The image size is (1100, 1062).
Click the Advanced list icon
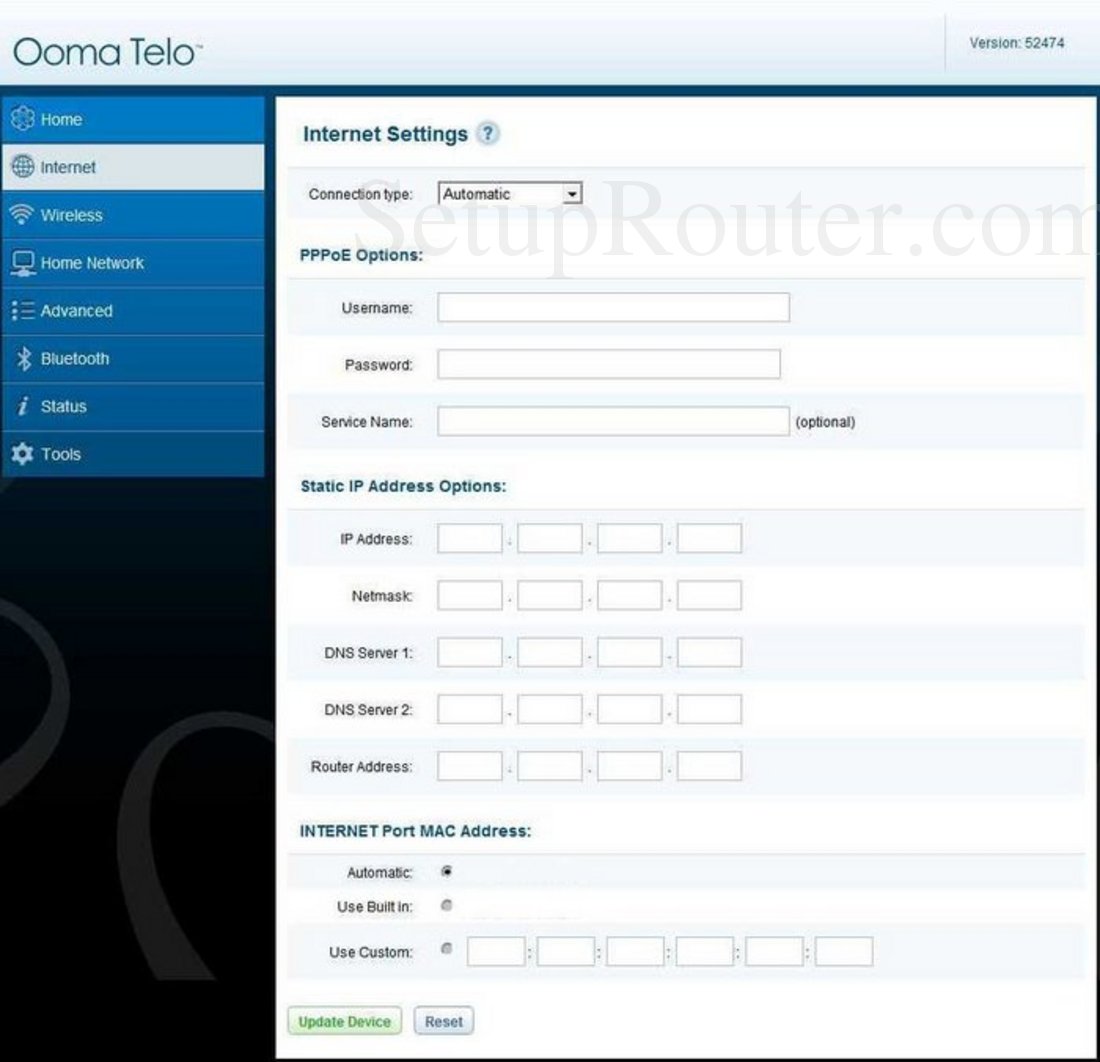pyautogui.click(x=22, y=311)
